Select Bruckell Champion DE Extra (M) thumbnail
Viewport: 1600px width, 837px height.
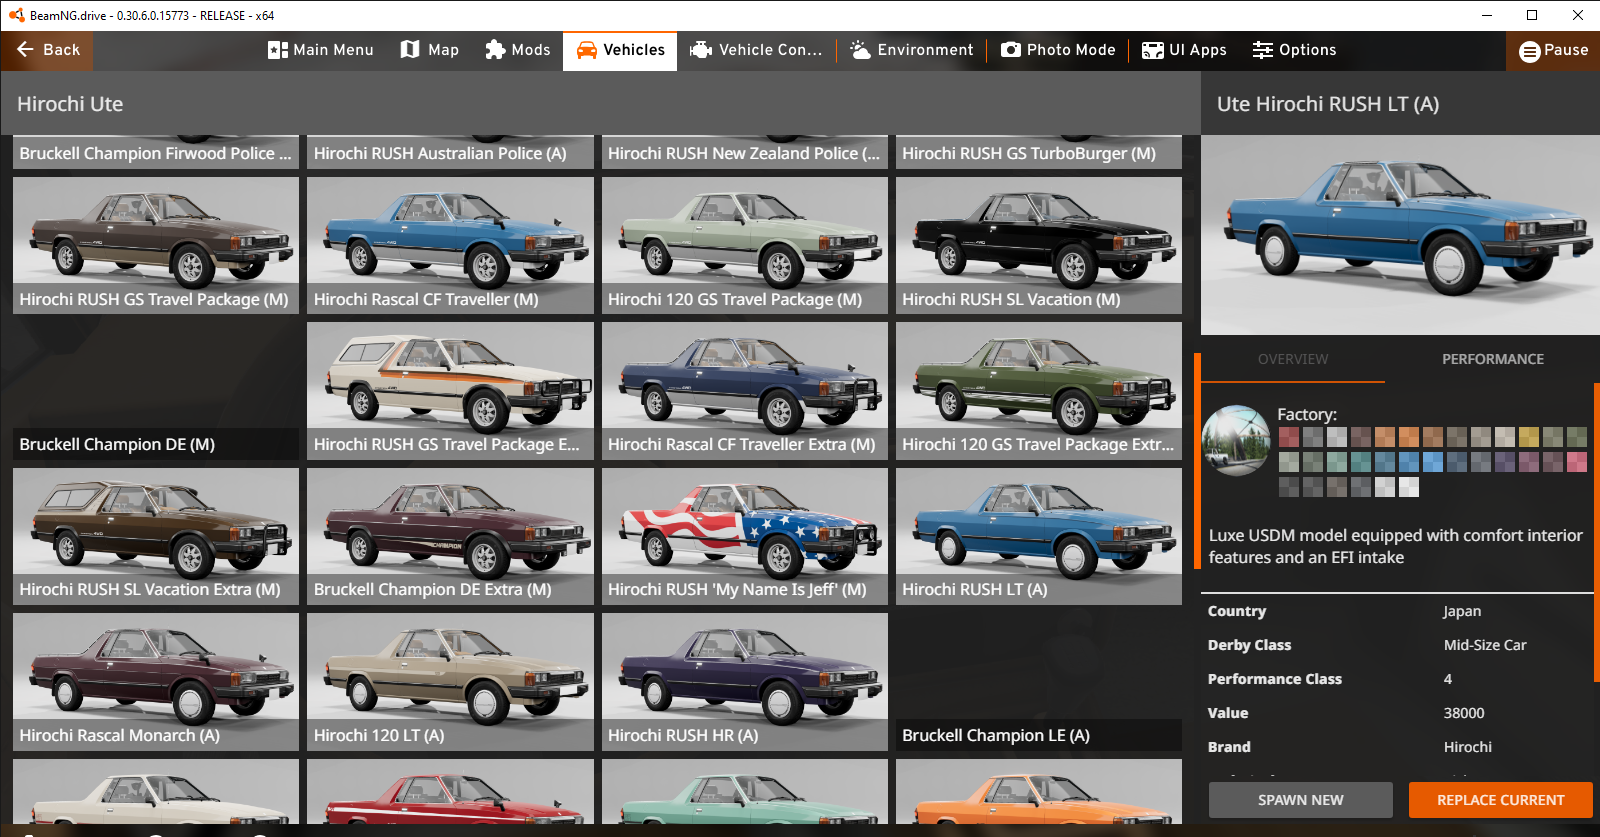[x=450, y=536]
